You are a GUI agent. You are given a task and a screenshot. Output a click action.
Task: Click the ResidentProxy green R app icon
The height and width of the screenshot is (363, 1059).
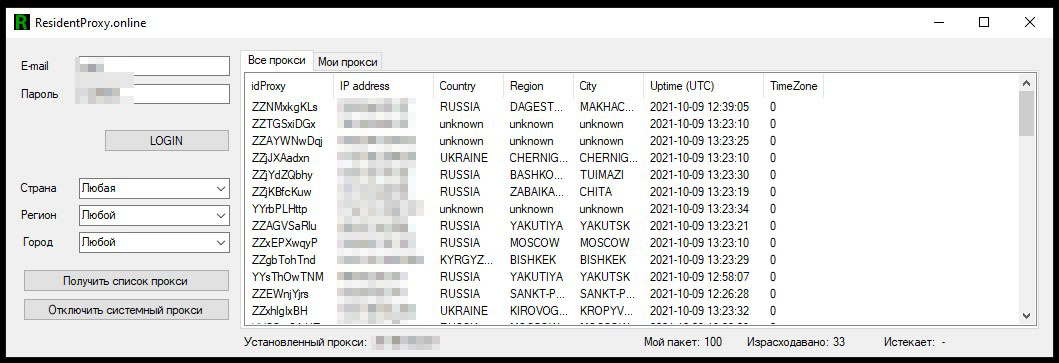22,22
